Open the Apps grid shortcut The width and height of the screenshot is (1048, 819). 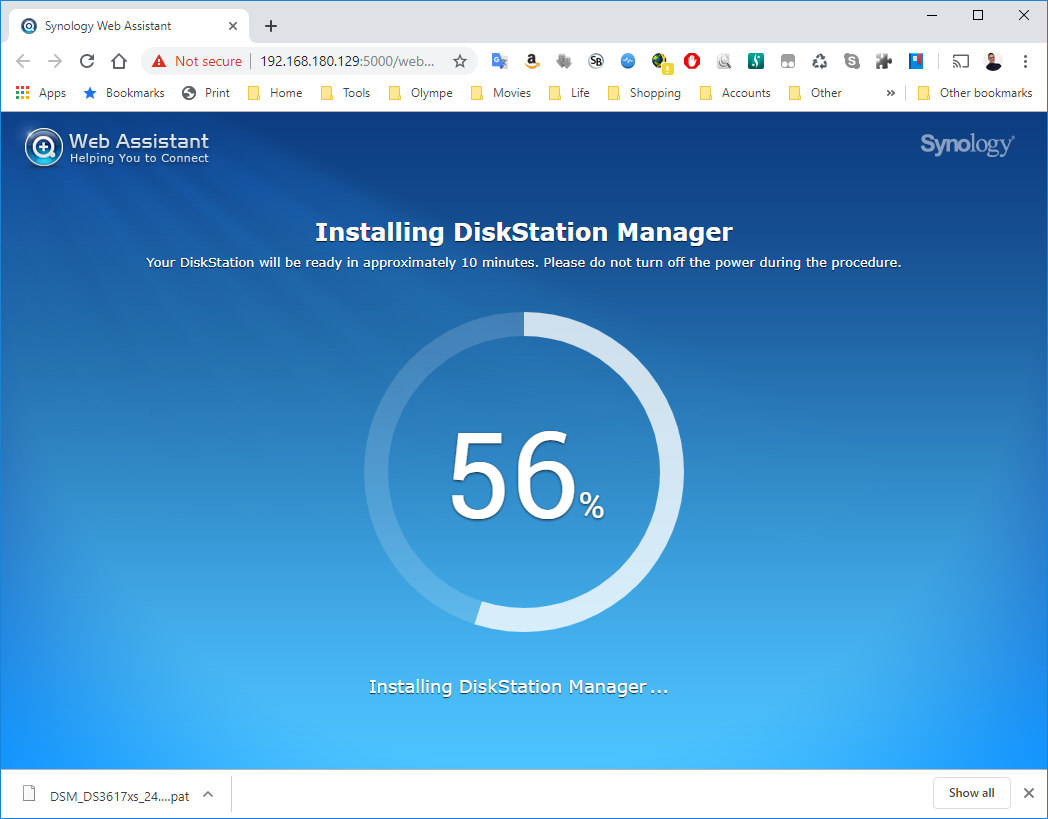[41, 93]
